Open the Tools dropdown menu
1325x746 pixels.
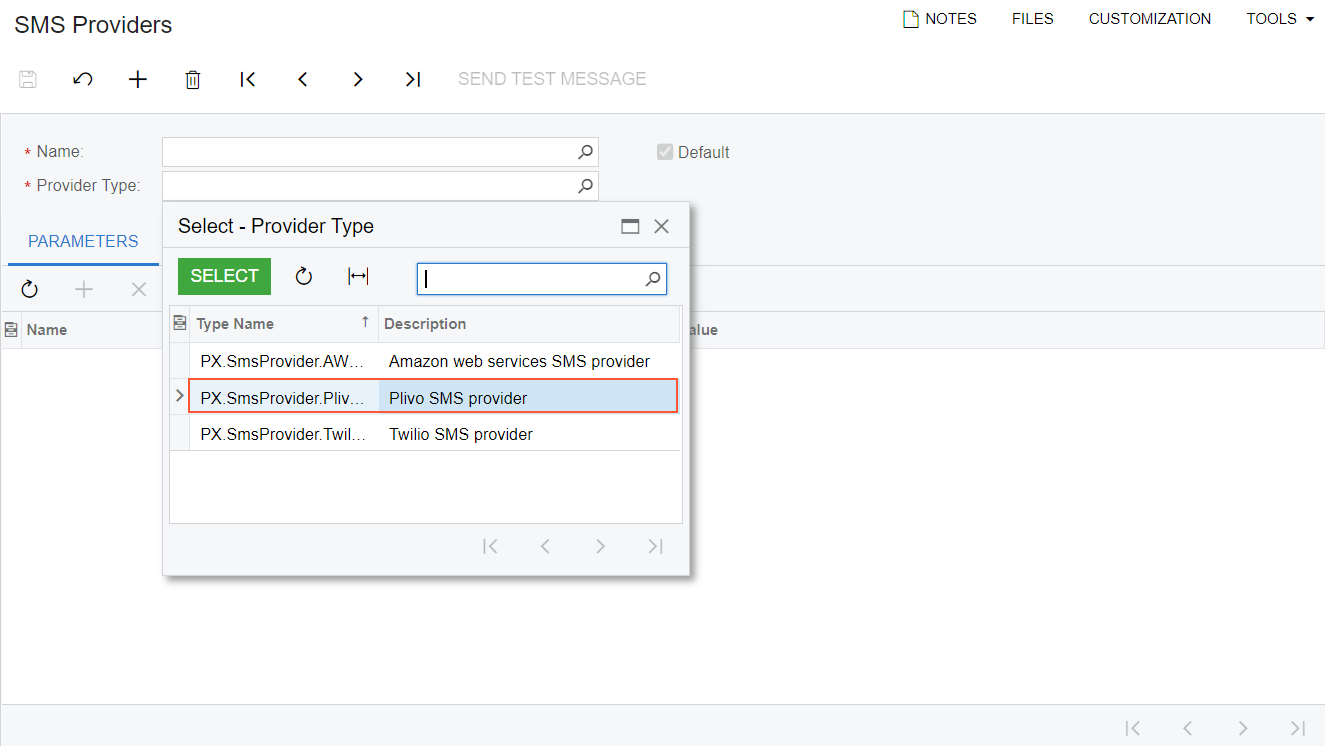coord(1280,19)
